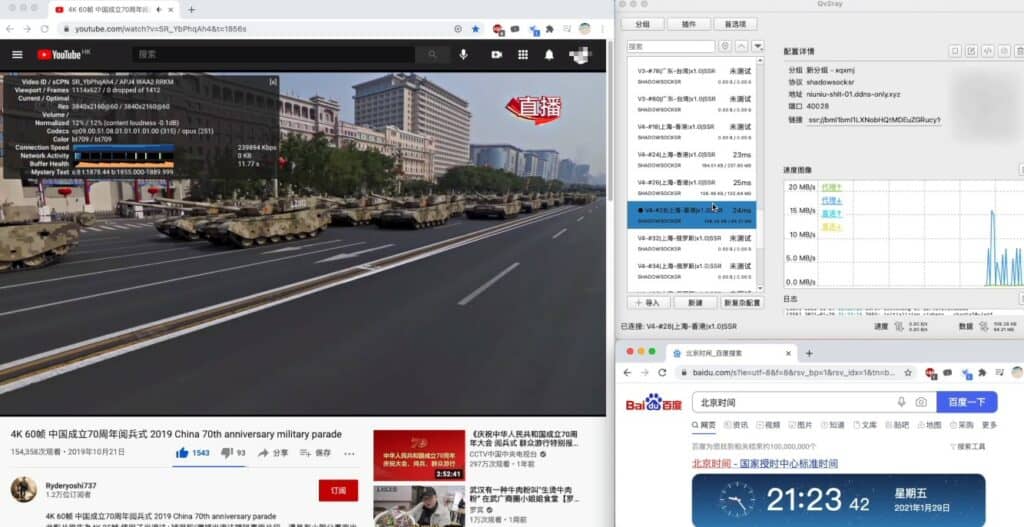The width and height of the screenshot is (1024, 527).
Task: Open the Ryderyoshi737 channel name link
Action: [71, 485]
